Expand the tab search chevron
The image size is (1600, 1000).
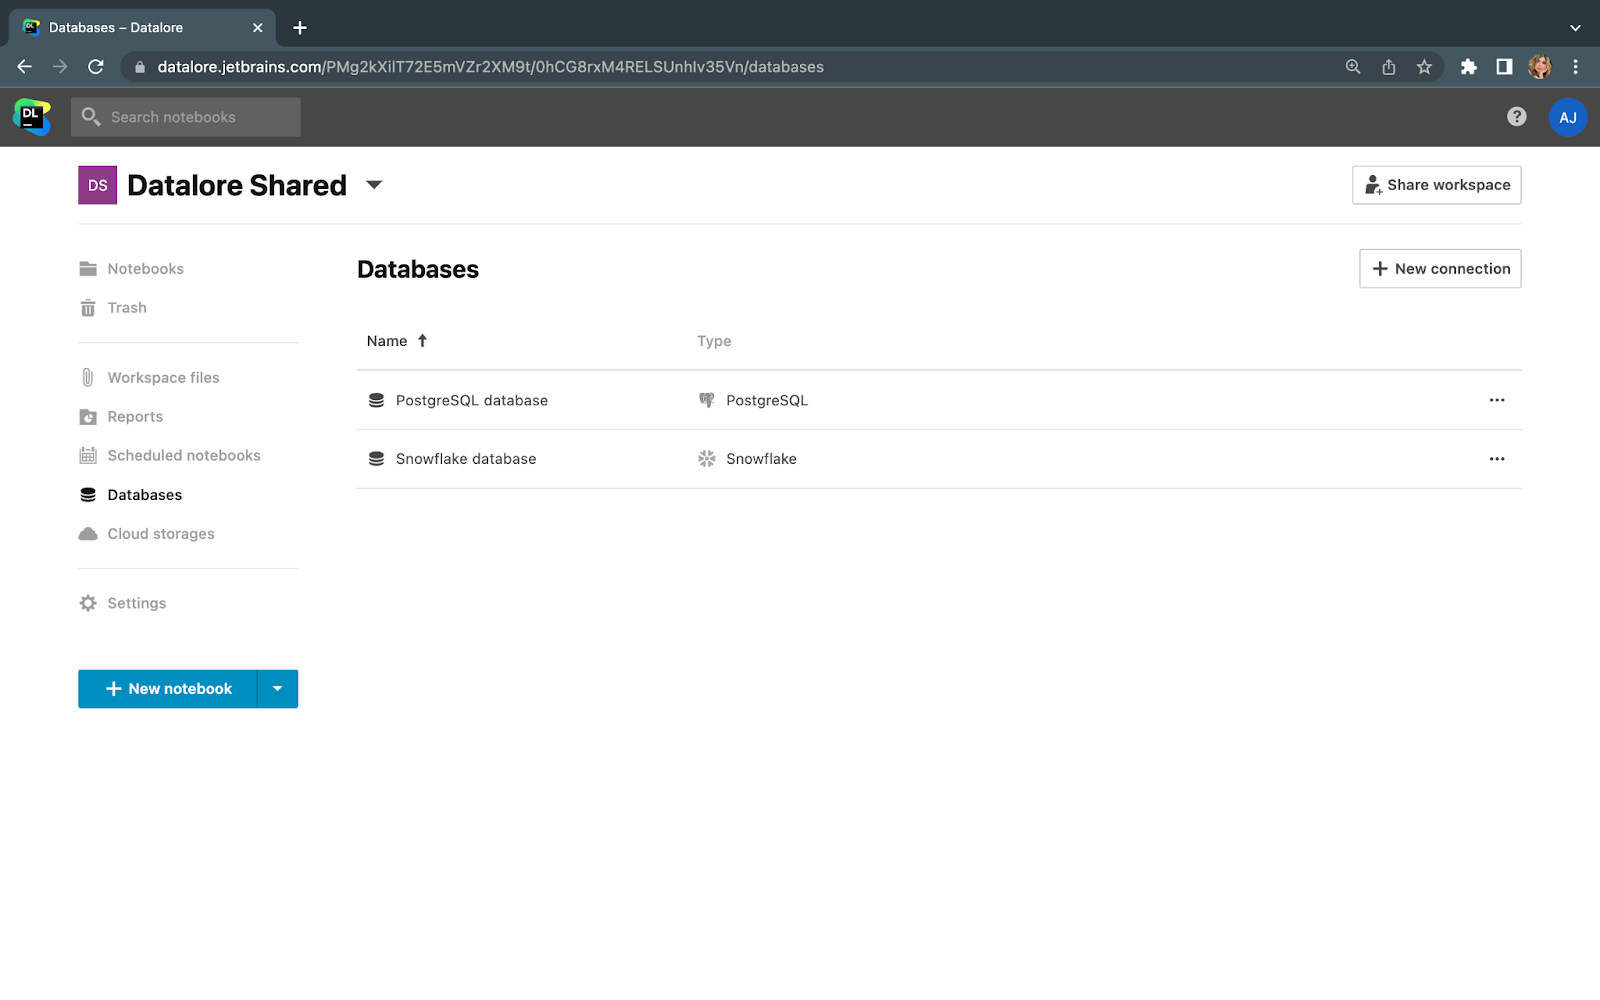(x=1575, y=28)
